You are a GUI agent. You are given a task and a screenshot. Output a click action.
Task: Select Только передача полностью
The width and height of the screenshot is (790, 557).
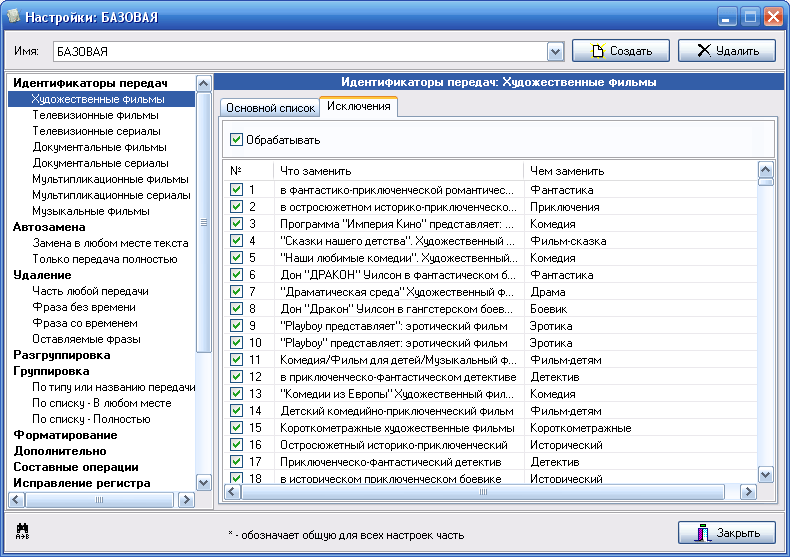pyautogui.click(x=105, y=259)
